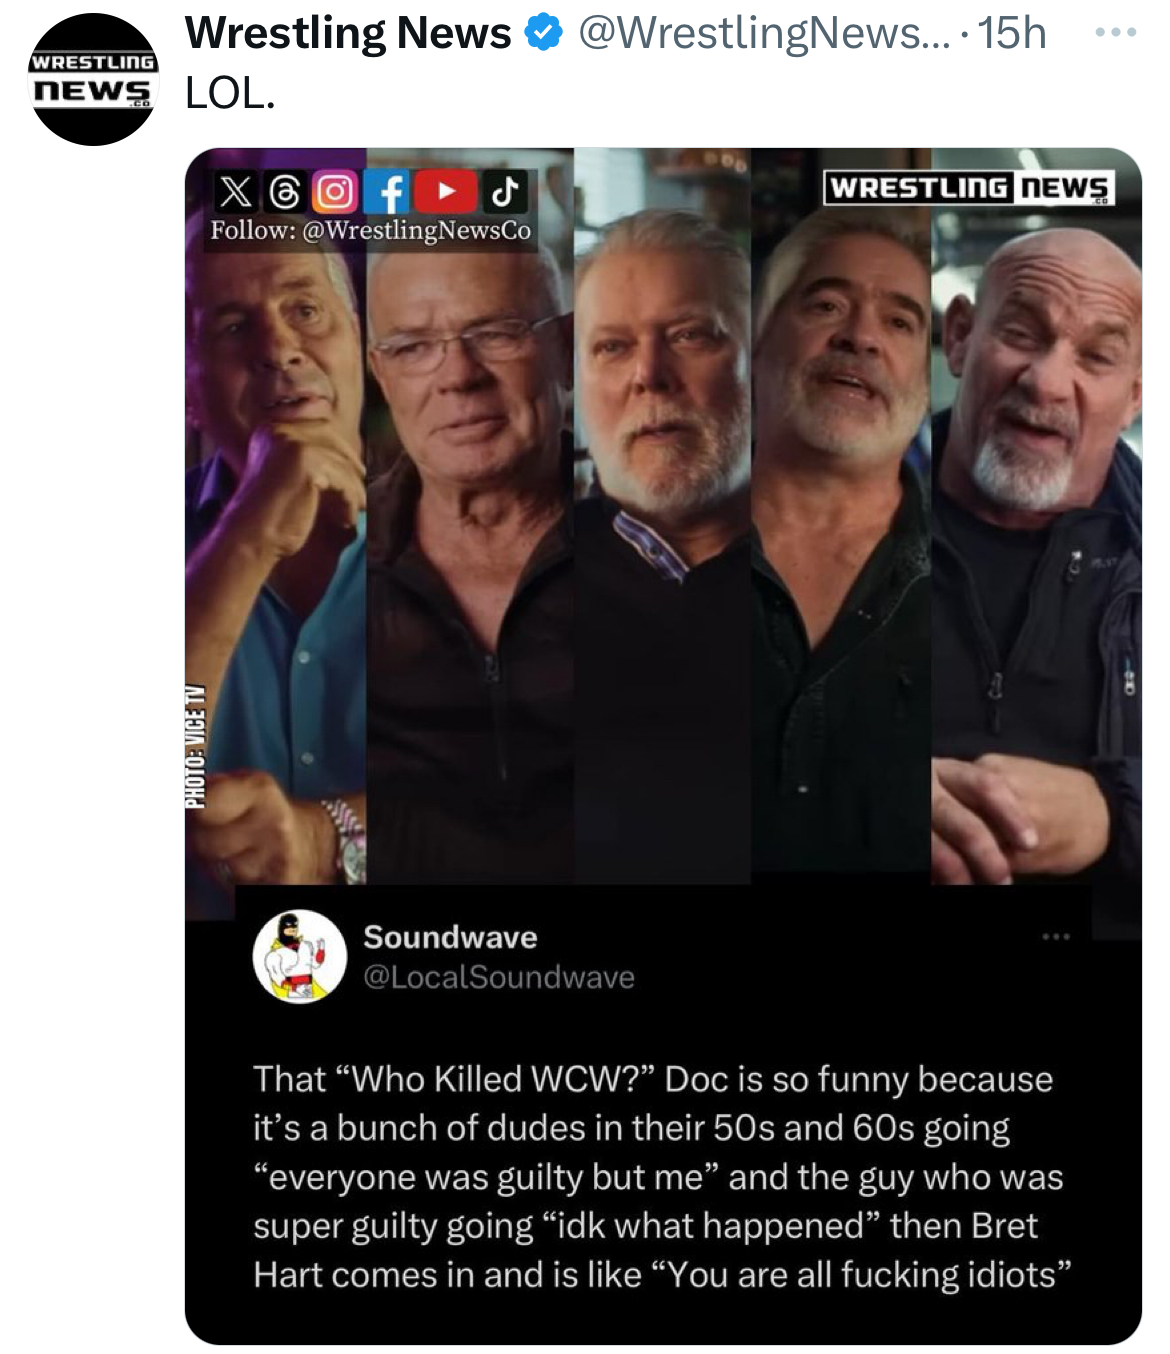Viewport: 1170px width, 1354px height.
Task: Click the Soundwave display name
Action: click(x=450, y=937)
